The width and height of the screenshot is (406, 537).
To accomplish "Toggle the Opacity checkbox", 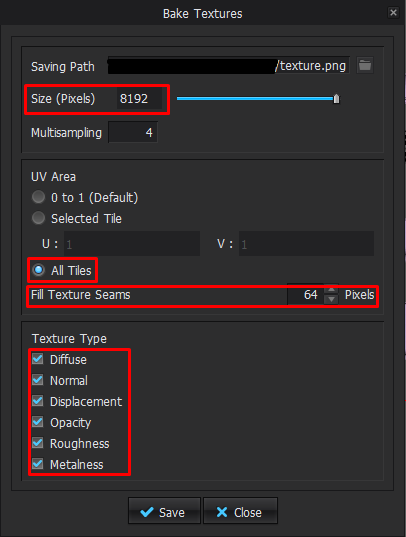I will pos(38,422).
